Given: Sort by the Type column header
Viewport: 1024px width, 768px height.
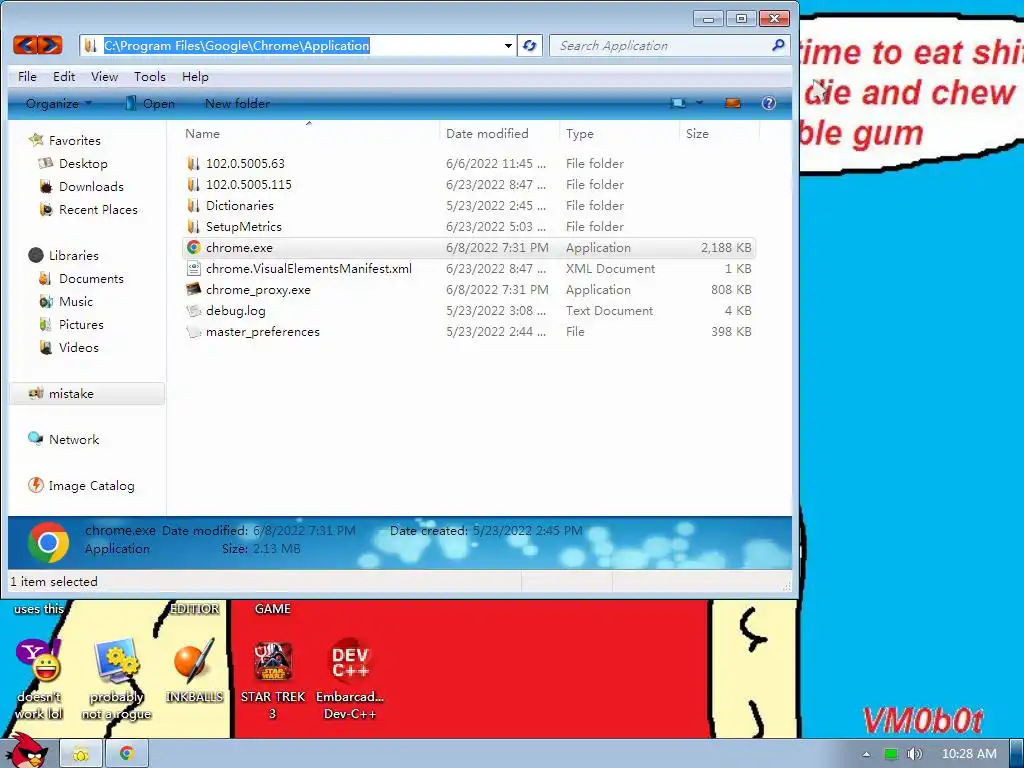Looking at the screenshot, I should pyautogui.click(x=580, y=133).
